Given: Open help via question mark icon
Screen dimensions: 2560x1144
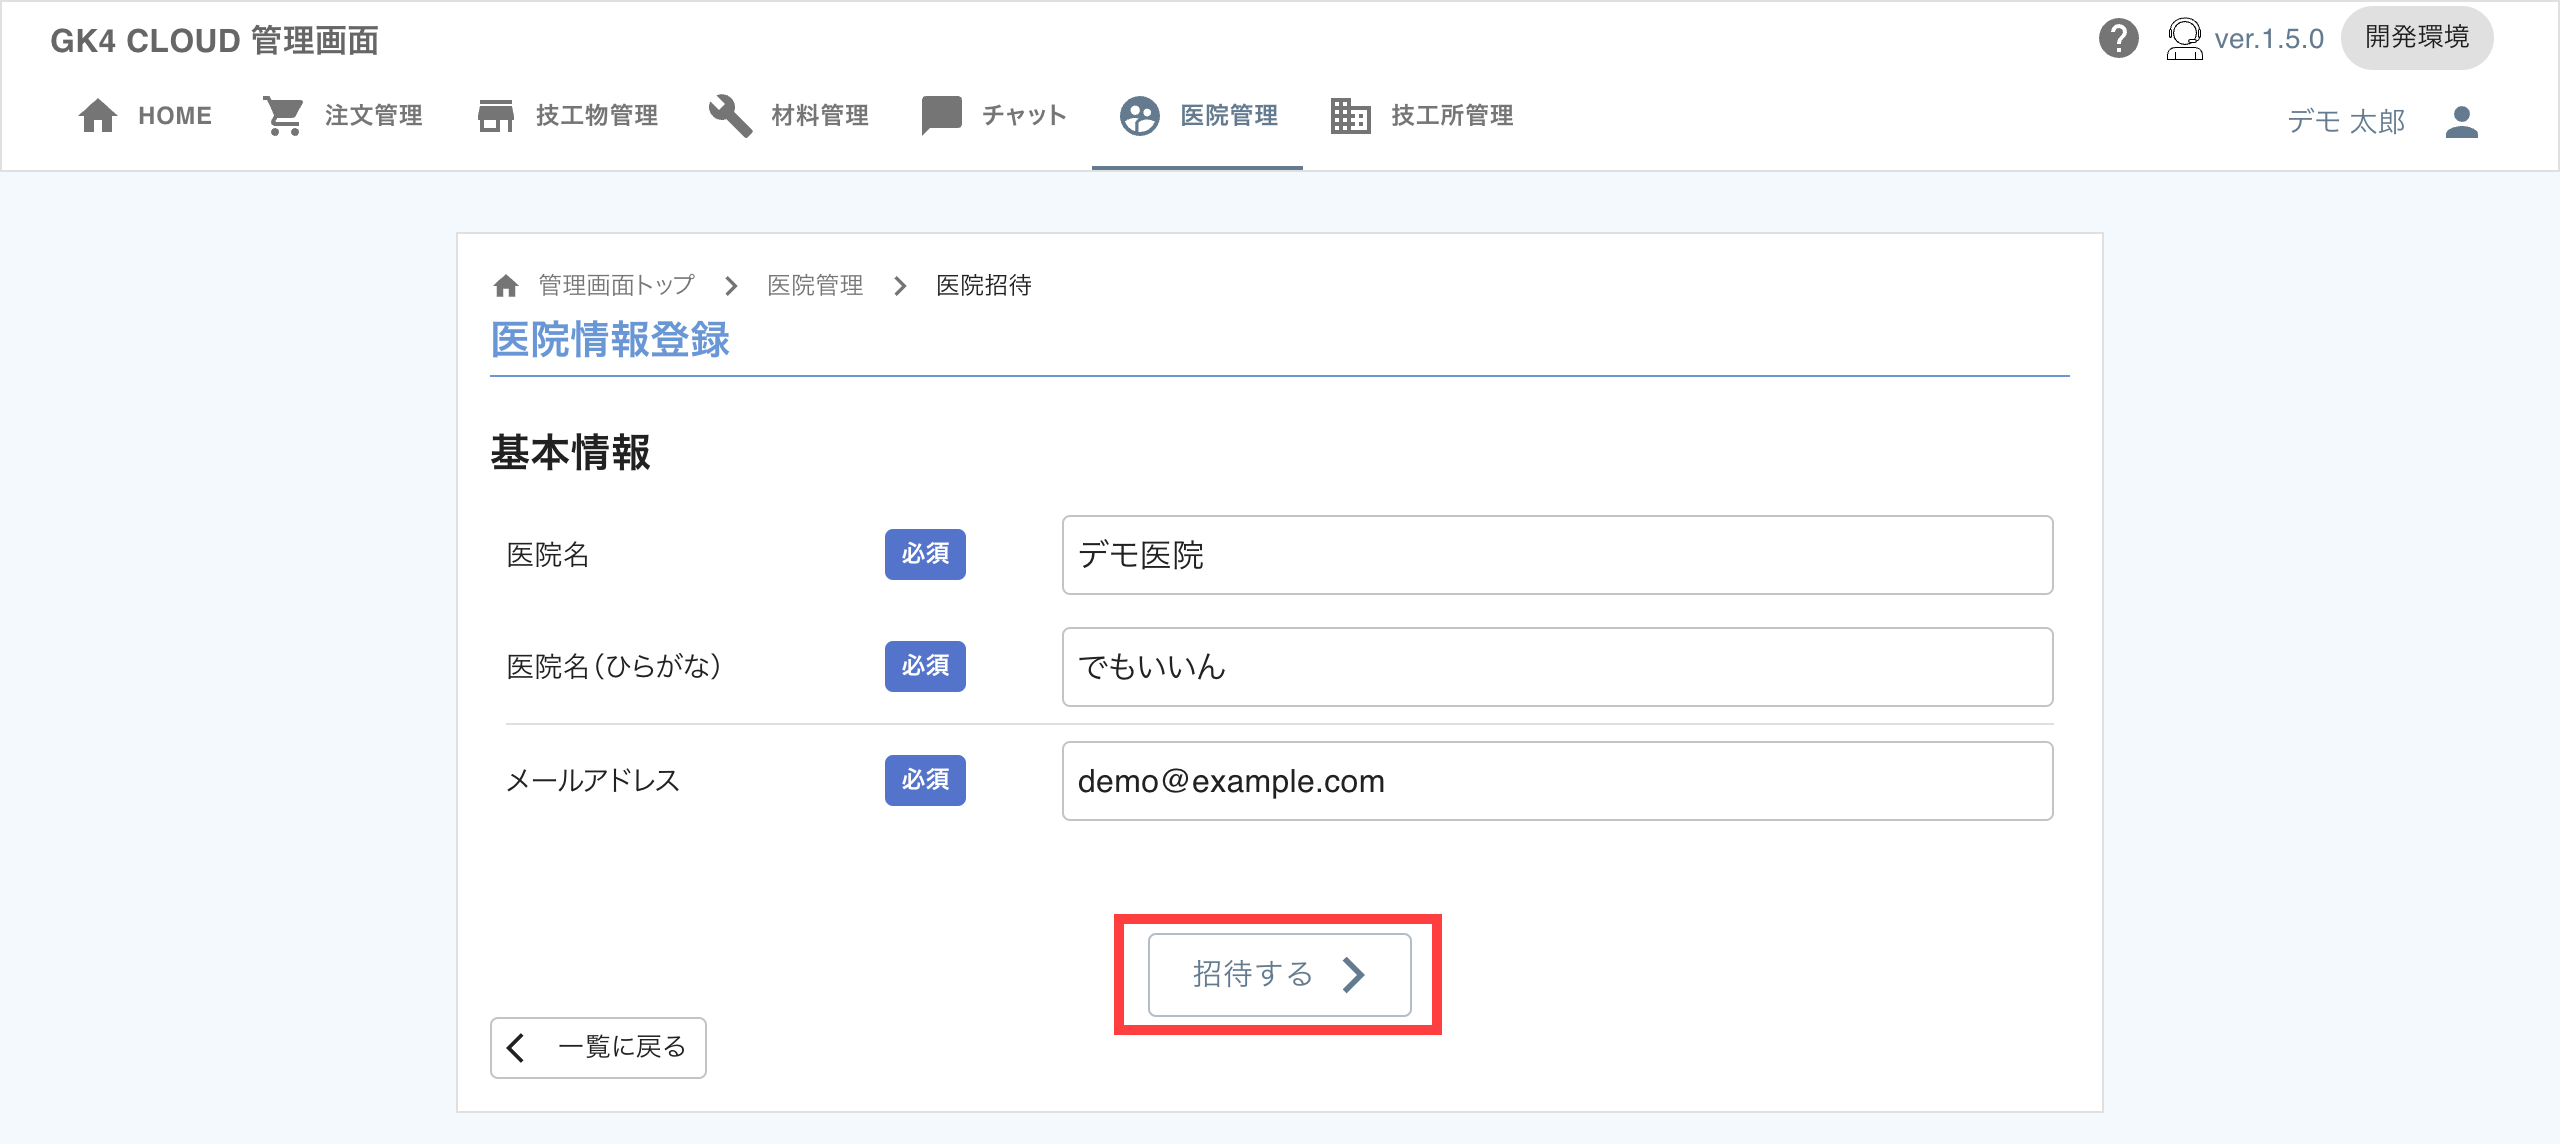Looking at the screenshot, I should [2118, 39].
